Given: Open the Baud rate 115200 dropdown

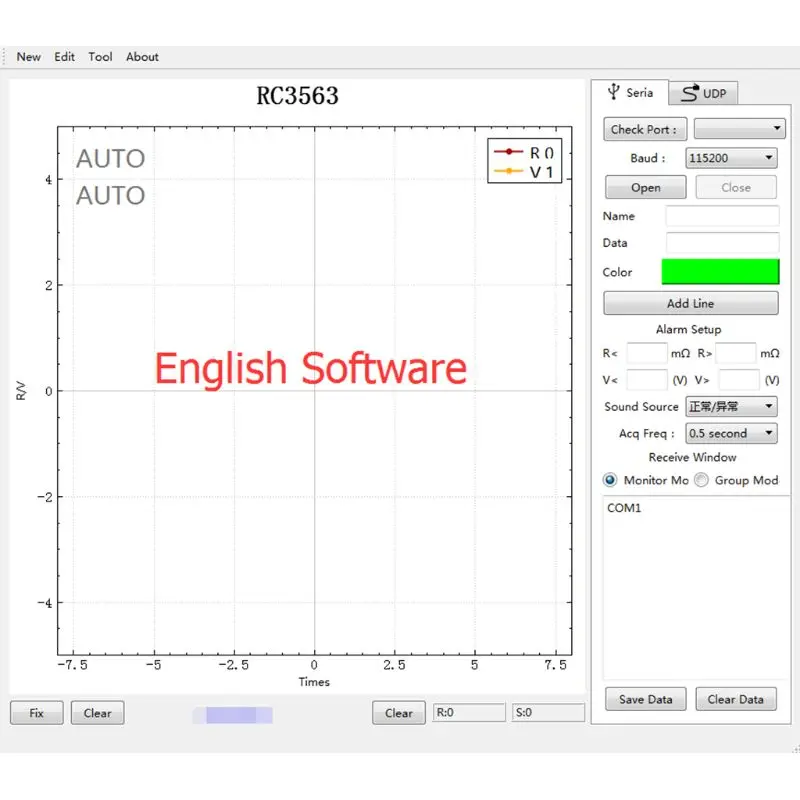Looking at the screenshot, I should point(731,158).
